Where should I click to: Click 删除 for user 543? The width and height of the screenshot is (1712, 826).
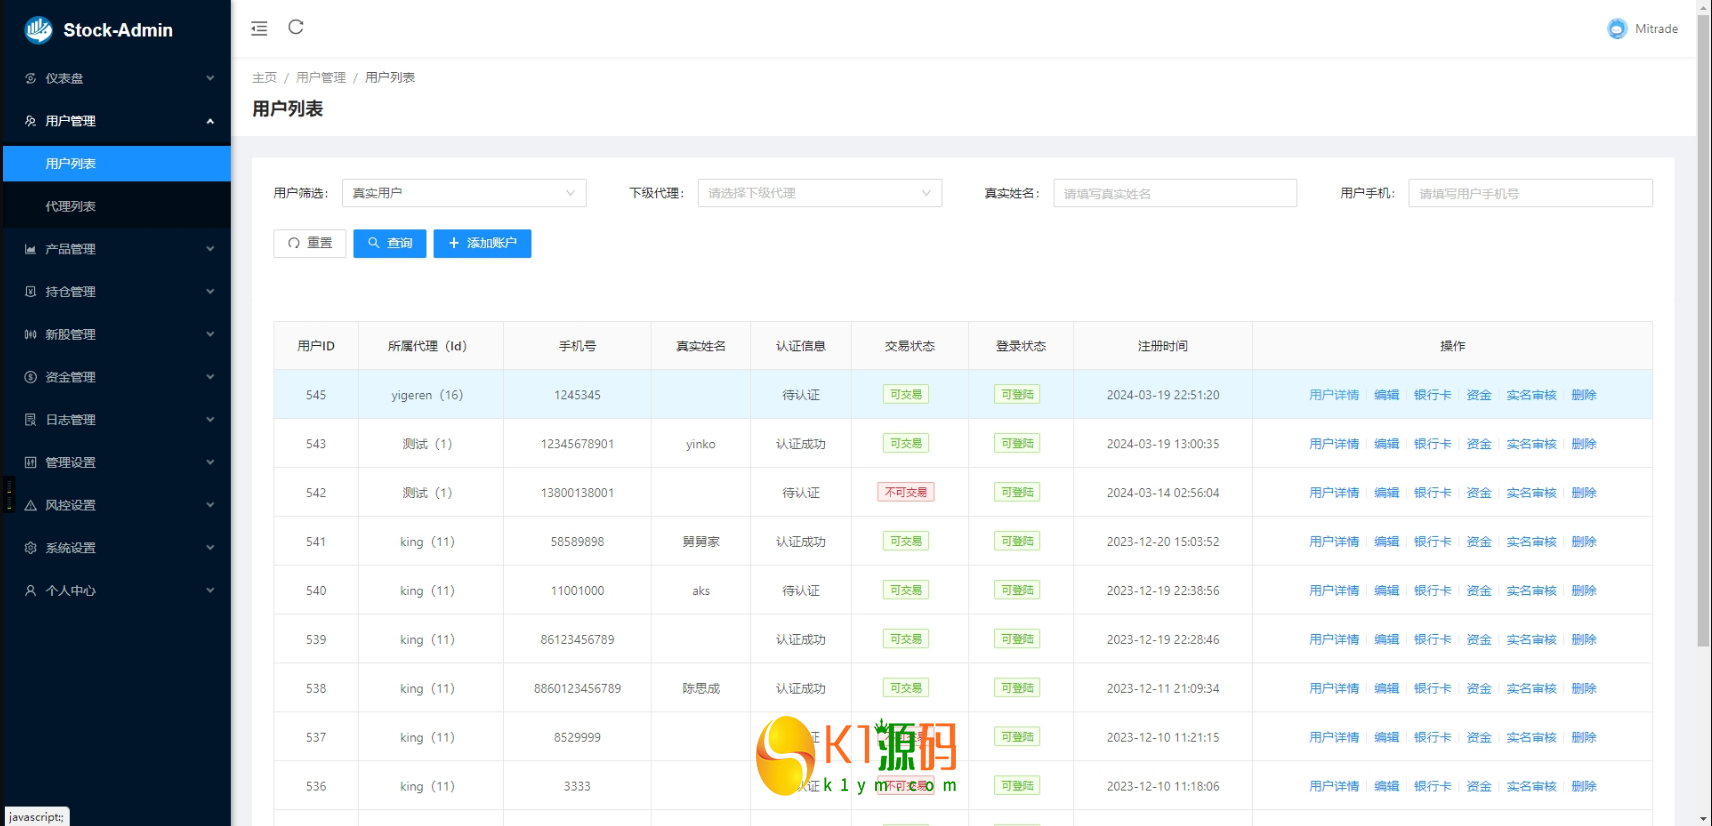[x=1583, y=444]
